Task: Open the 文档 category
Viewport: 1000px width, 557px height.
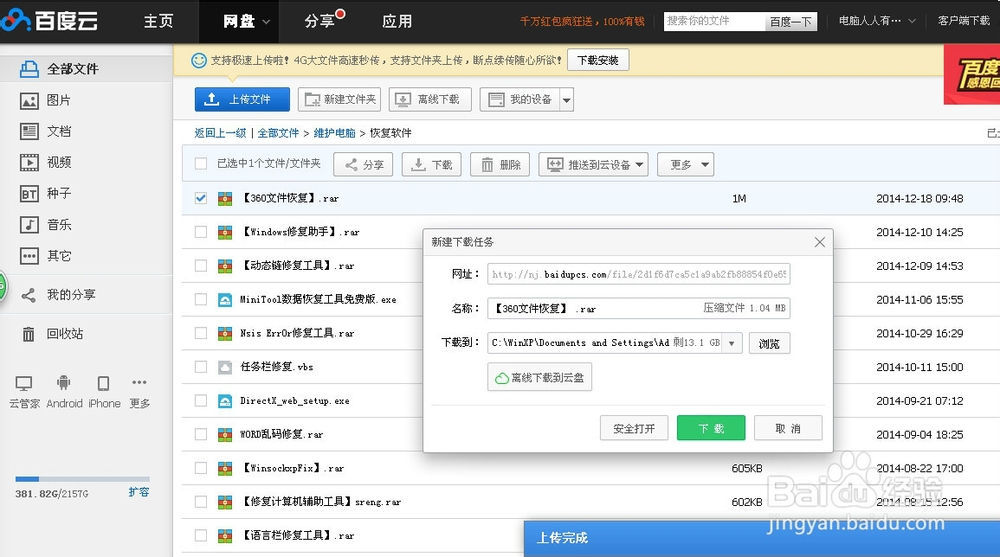Action: (46, 131)
